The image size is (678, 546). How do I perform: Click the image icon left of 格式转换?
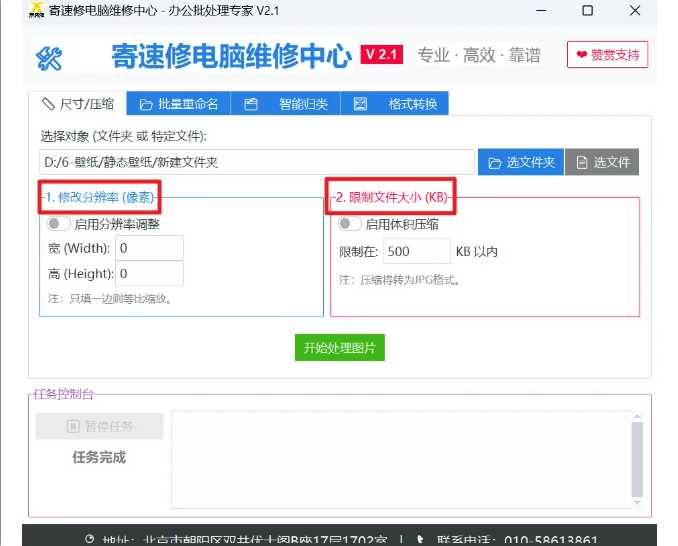360,104
